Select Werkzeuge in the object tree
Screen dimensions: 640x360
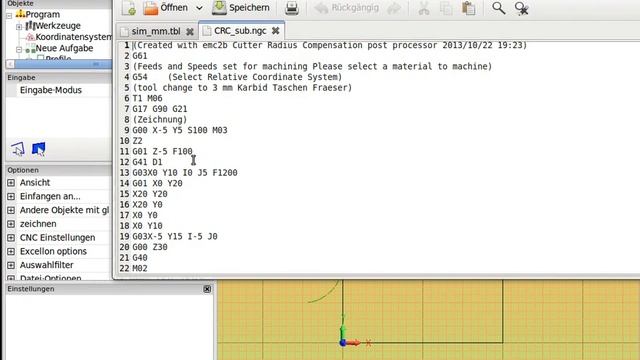tap(58, 26)
